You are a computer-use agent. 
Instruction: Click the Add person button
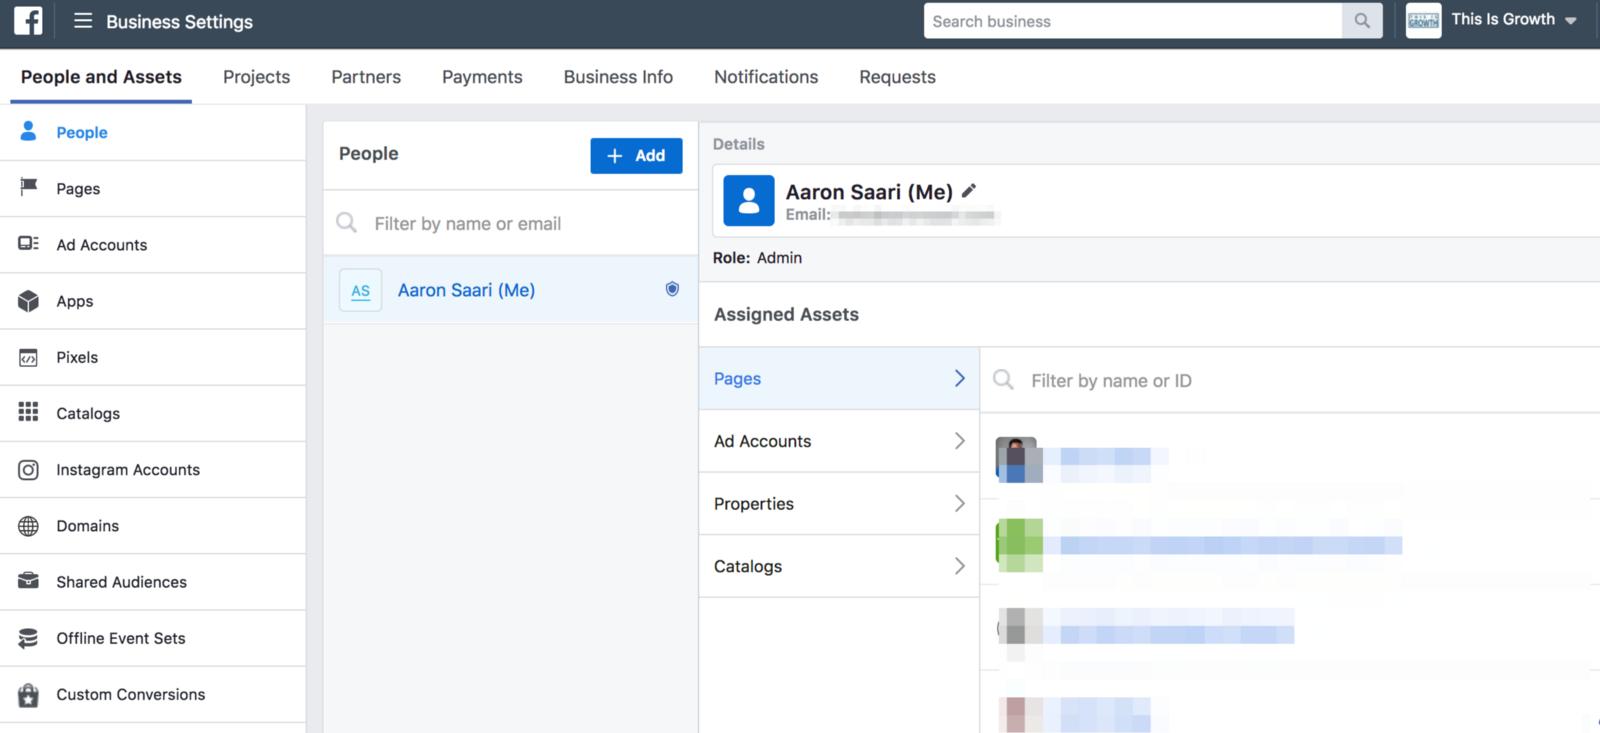pyautogui.click(x=636, y=155)
